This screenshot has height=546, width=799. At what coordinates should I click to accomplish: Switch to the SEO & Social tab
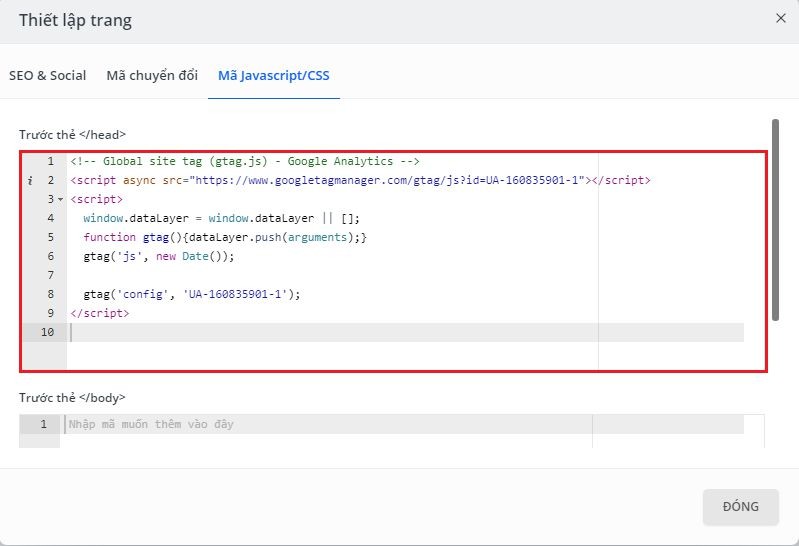(47, 75)
